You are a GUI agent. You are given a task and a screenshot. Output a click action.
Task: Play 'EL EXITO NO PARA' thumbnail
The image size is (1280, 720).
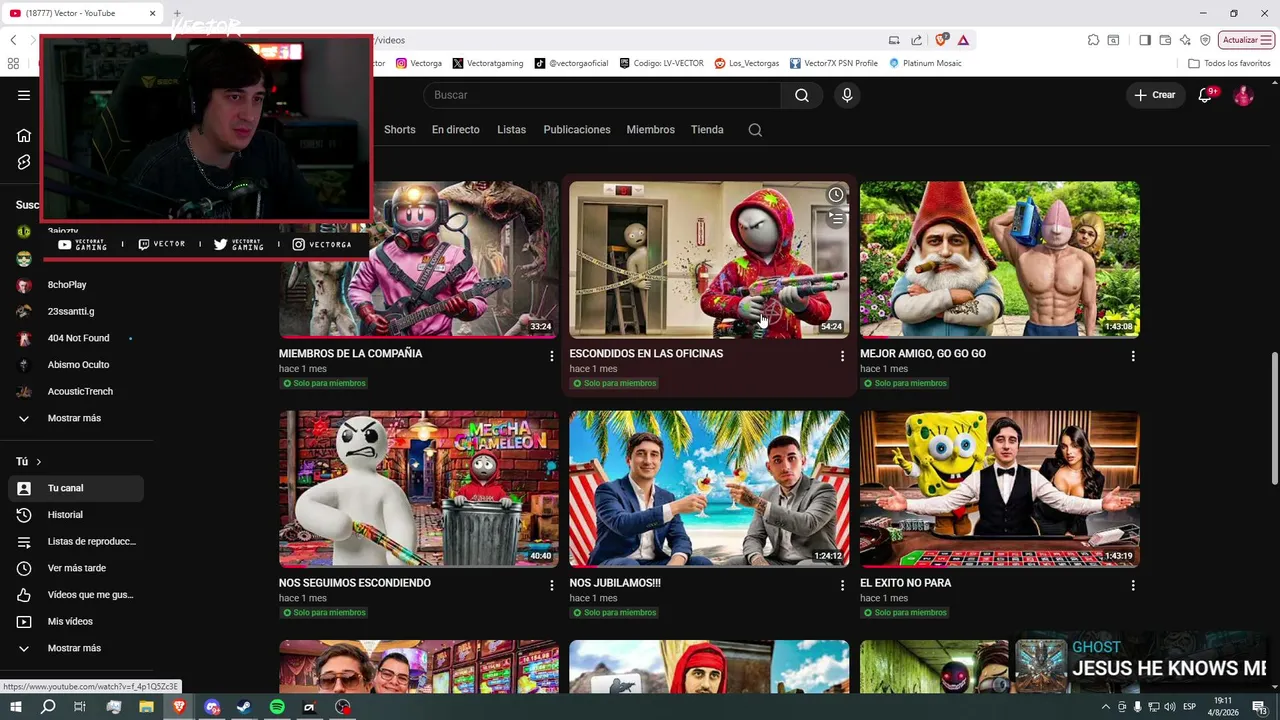tap(1000, 489)
